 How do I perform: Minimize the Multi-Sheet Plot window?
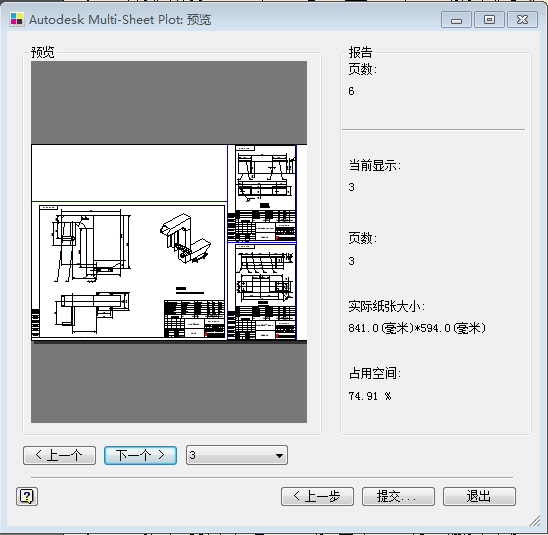[456, 20]
